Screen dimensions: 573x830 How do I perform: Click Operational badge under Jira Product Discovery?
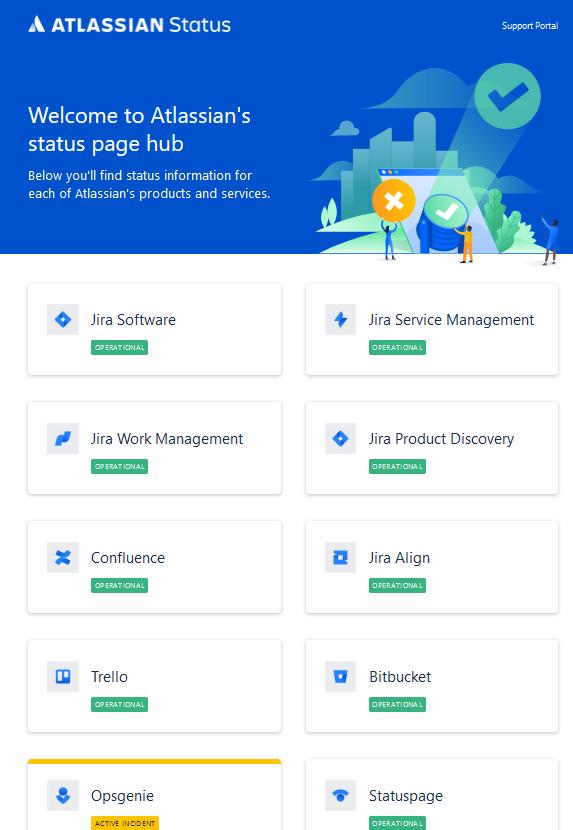[x=397, y=466]
